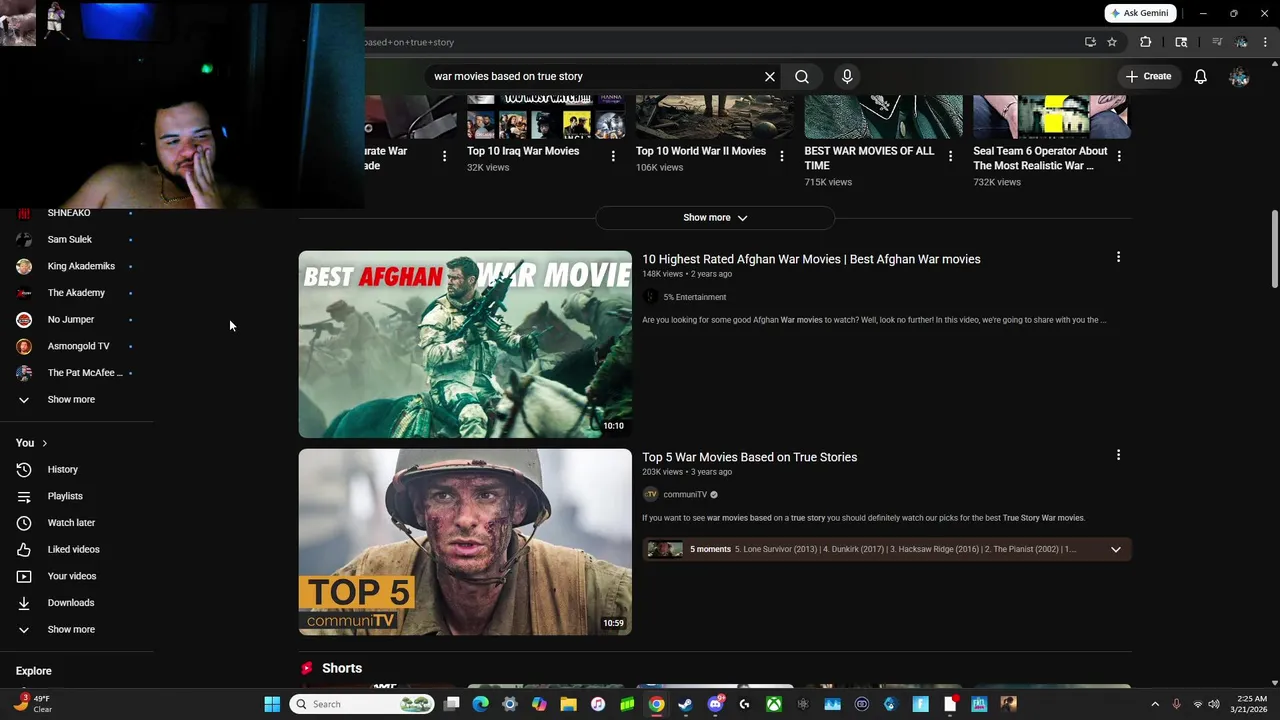Open Downloads in sidebar
Screen dimensions: 1280x720
pyautogui.click(x=71, y=603)
